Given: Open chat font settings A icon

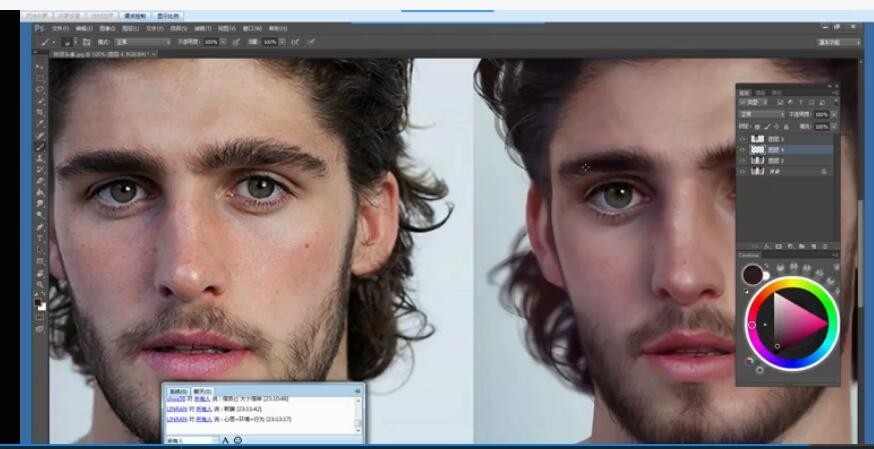Looking at the screenshot, I should 225,441.
